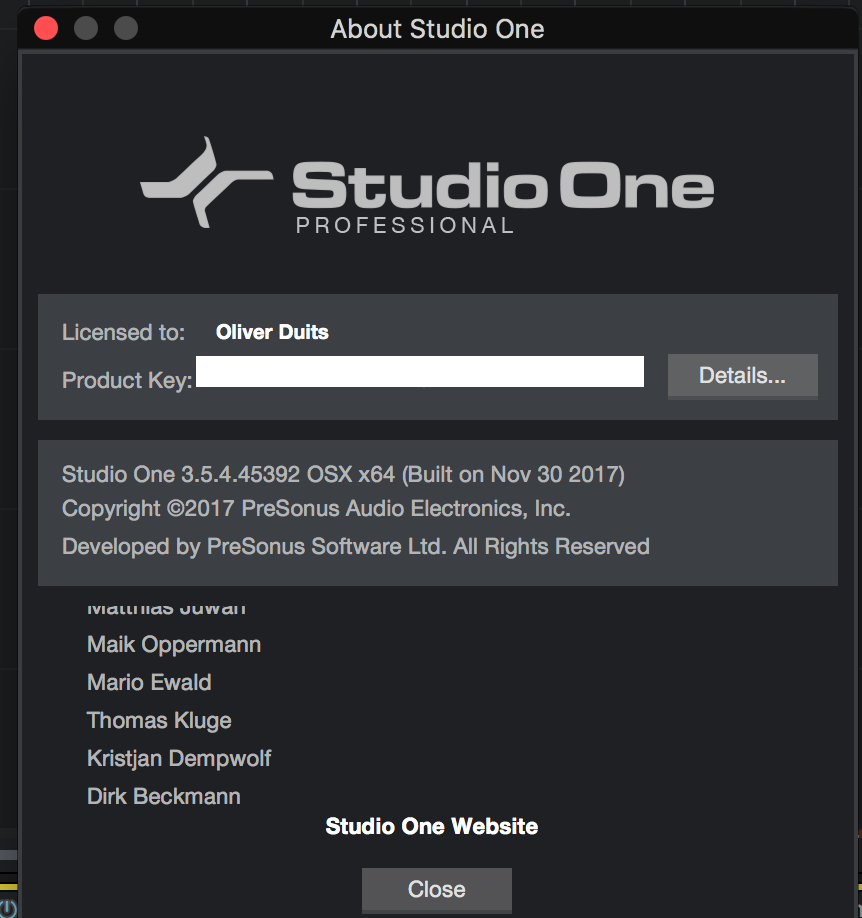Click the PROFESSIONAL edition label
The image size is (862, 918).
(x=405, y=225)
